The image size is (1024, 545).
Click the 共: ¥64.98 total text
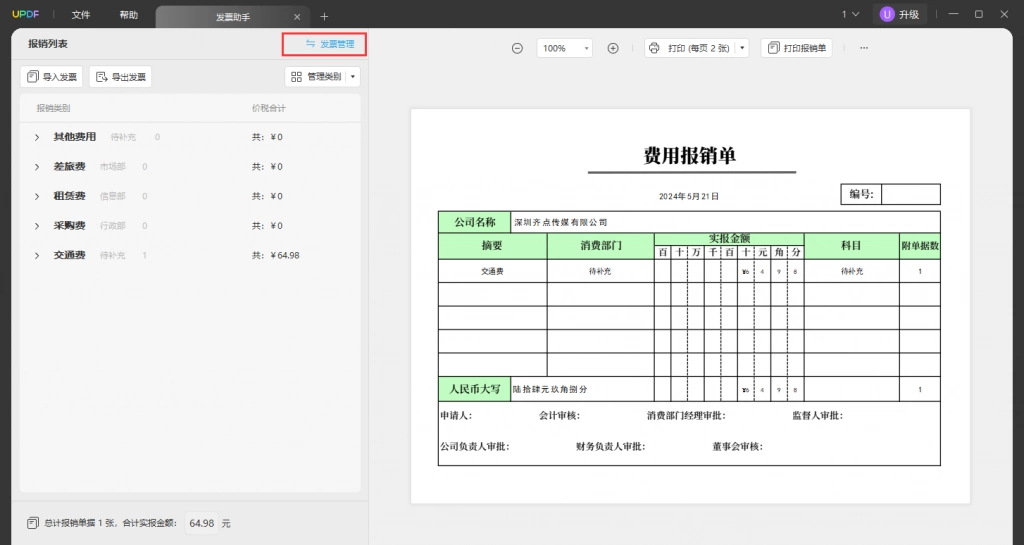(x=276, y=255)
